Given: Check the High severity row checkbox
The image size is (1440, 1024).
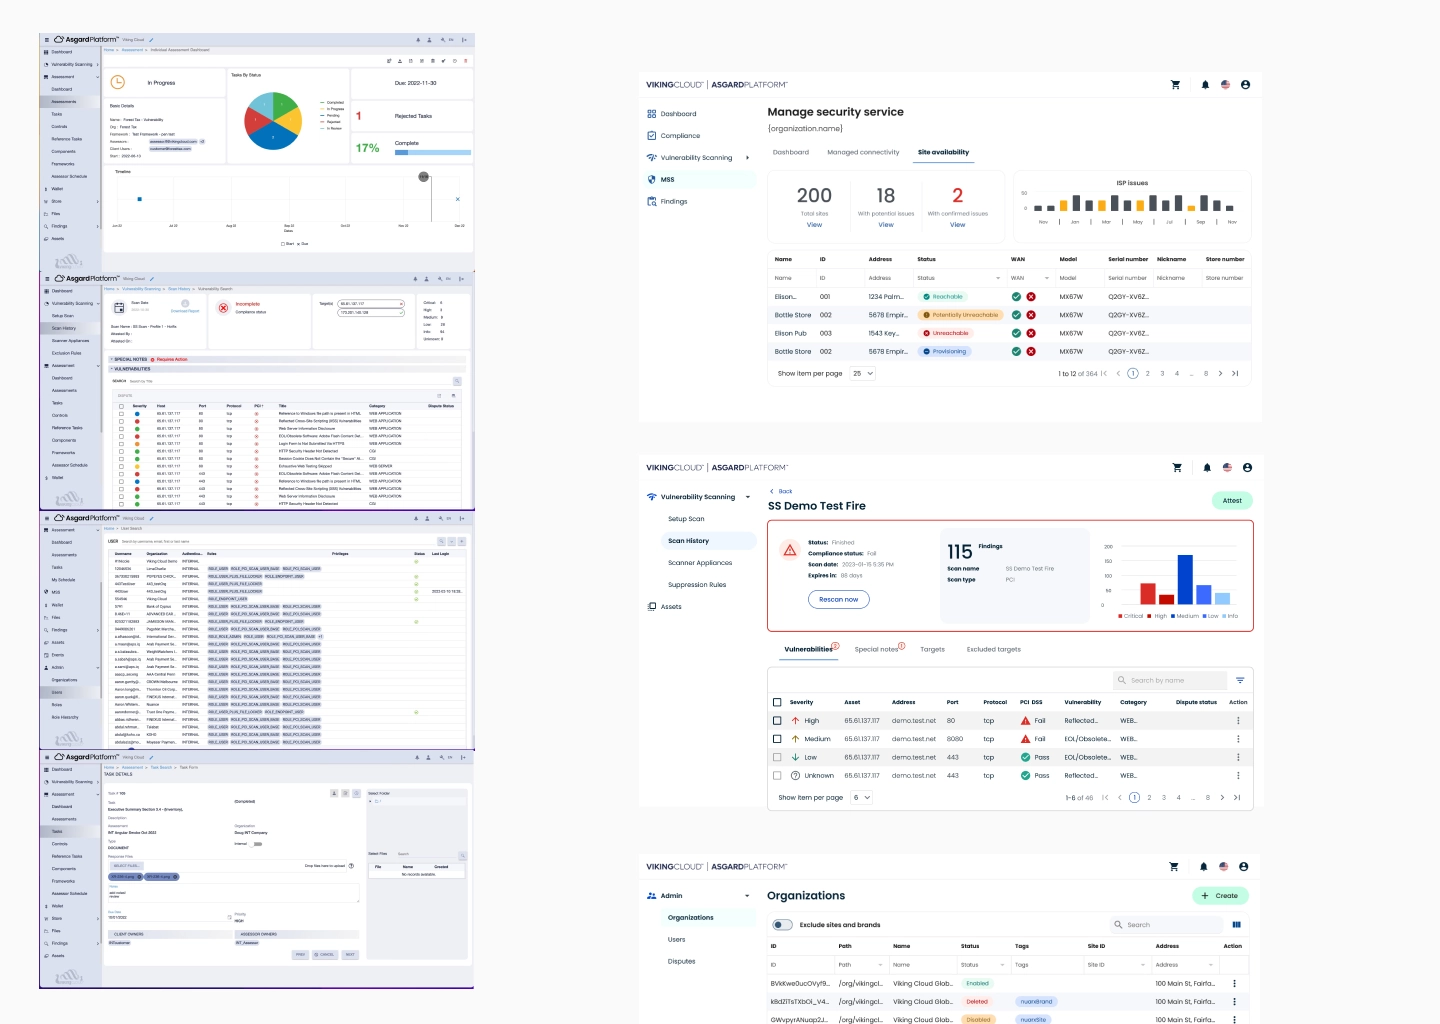Looking at the screenshot, I should (x=777, y=720).
